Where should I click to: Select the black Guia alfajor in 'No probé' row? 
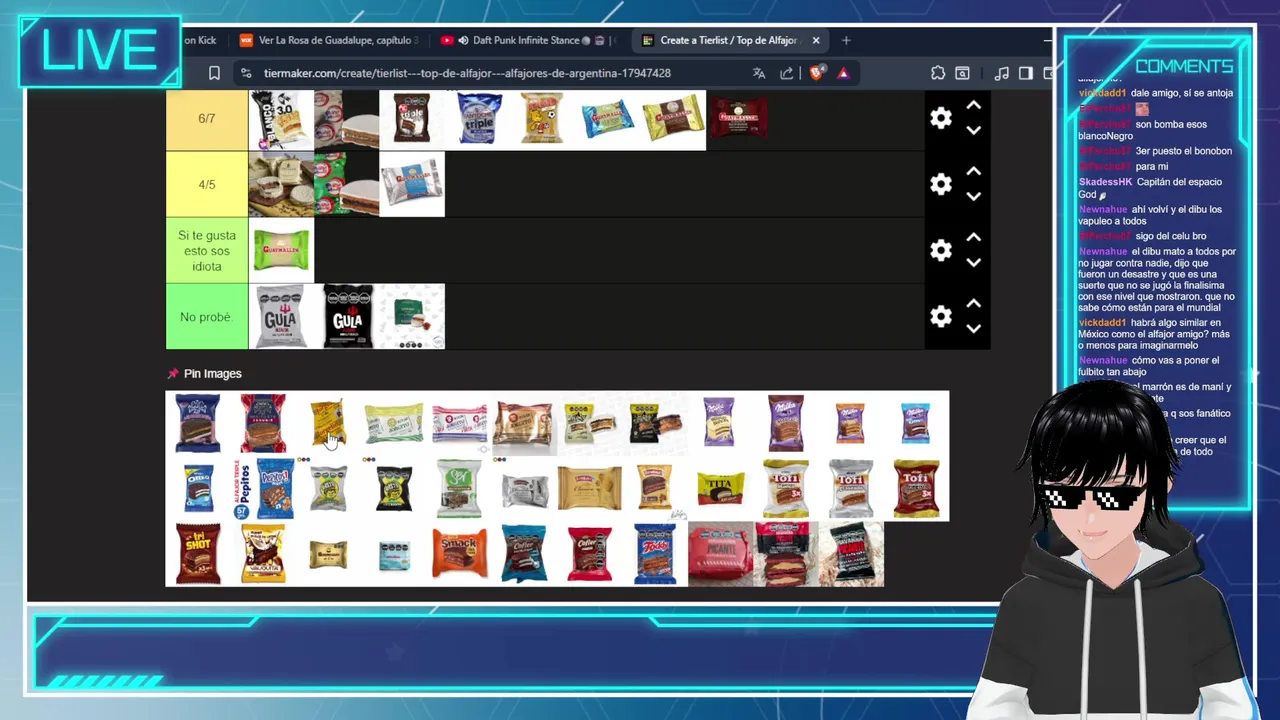coord(347,316)
